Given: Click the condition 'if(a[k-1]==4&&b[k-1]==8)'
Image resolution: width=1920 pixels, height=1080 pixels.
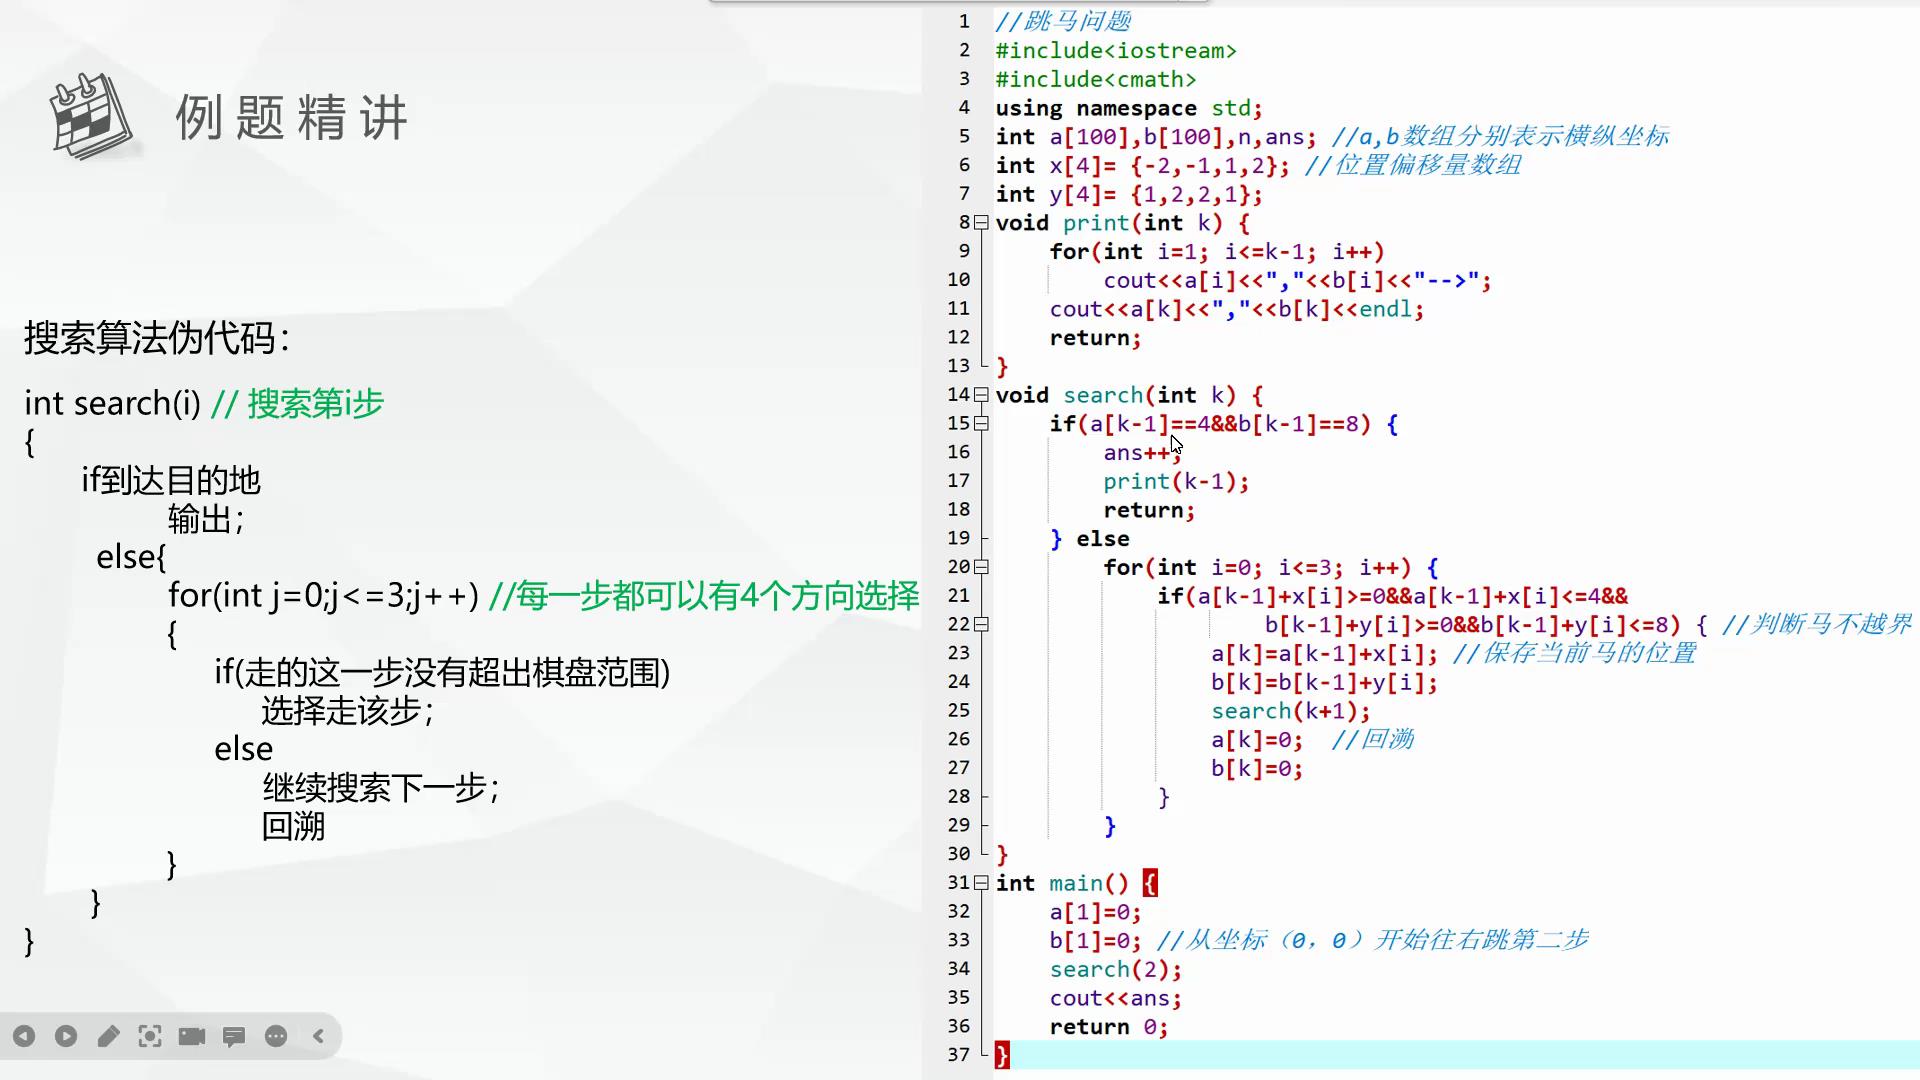Looking at the screenshot, I should pos(1210,424).
